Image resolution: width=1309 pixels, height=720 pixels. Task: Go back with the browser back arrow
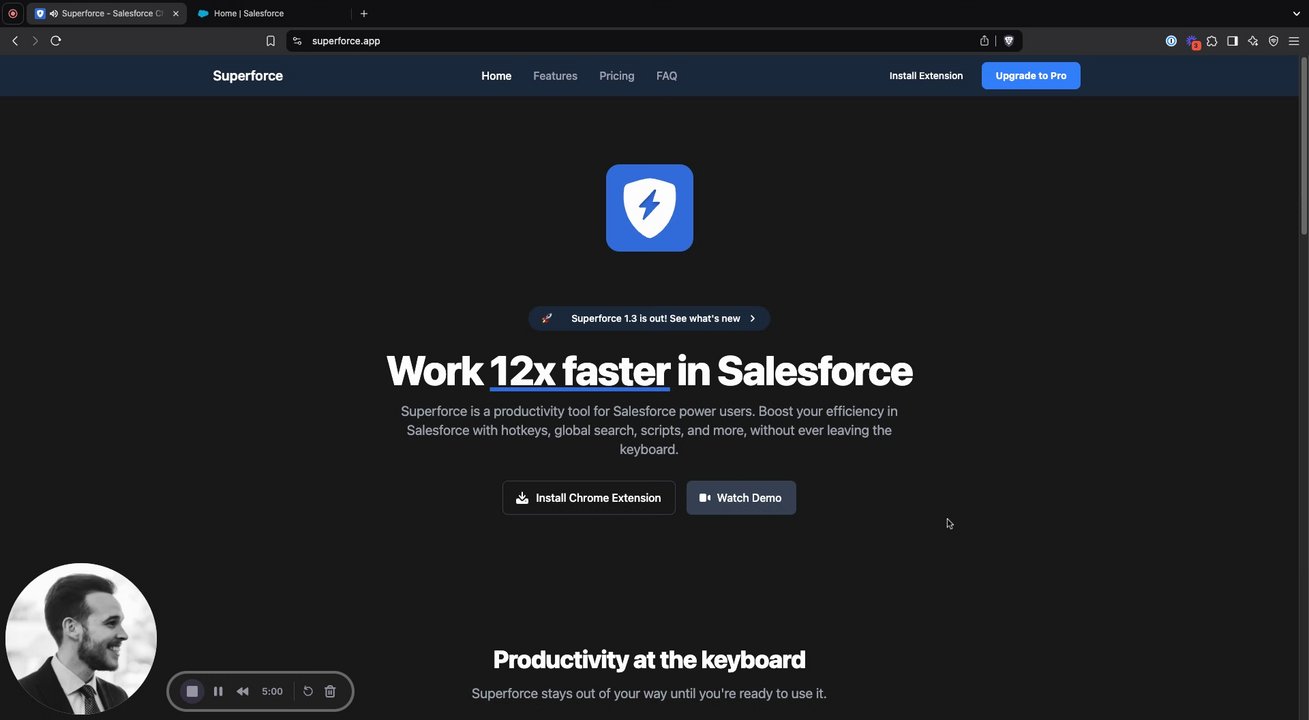pos(15,41)
